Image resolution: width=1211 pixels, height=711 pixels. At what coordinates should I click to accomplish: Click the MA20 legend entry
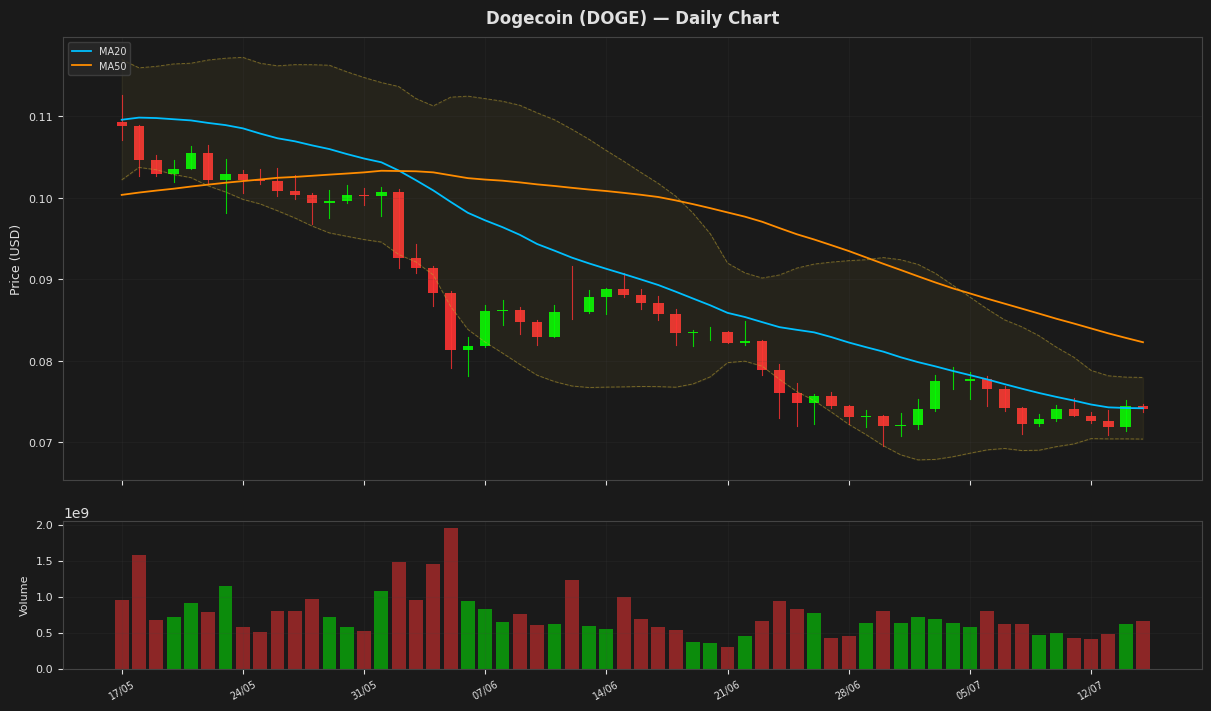pyautogui.click(x=99, y=51)
